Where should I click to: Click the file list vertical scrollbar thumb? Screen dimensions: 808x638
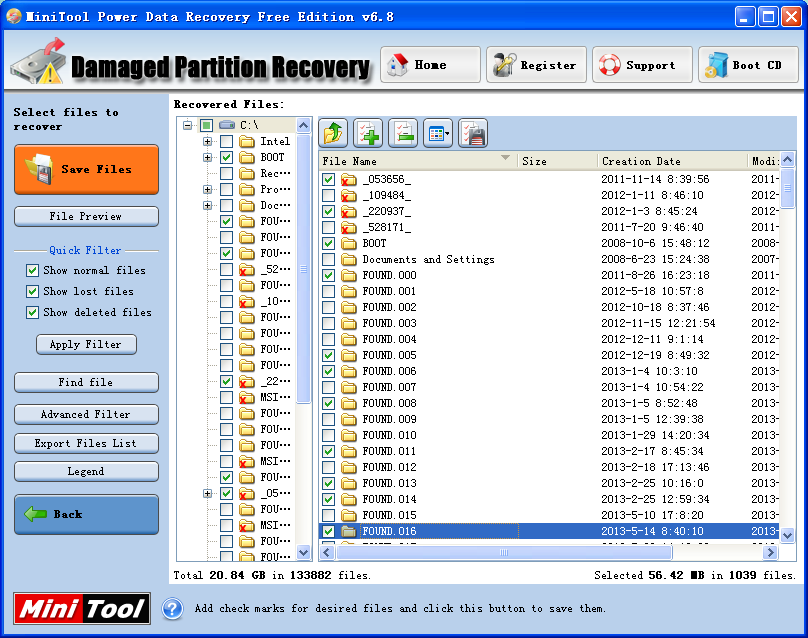787,188
